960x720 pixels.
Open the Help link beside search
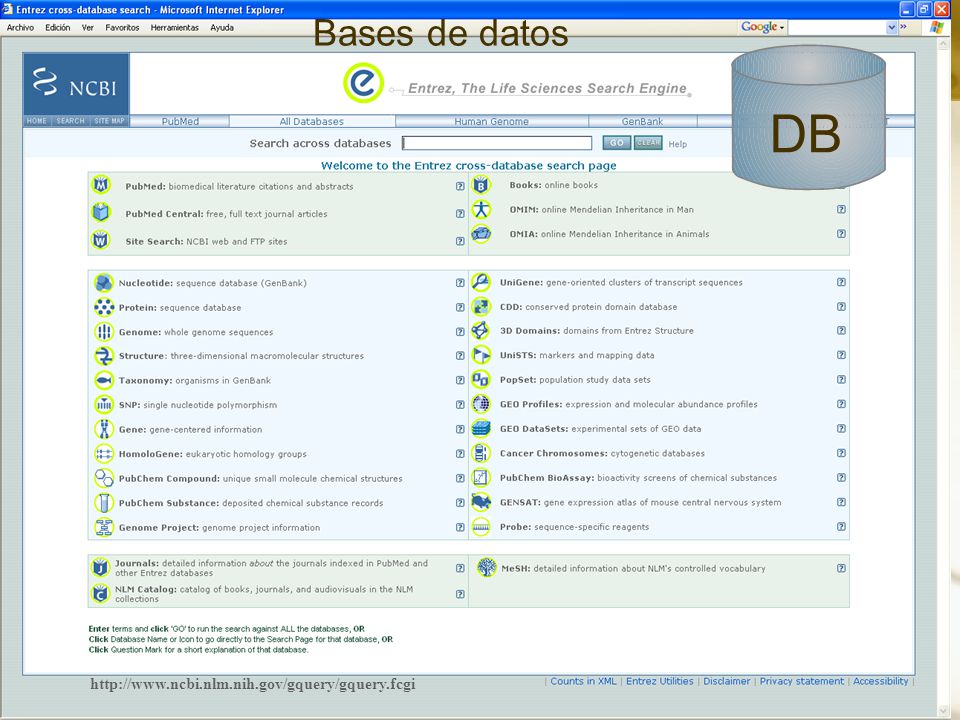coord(677,144)
